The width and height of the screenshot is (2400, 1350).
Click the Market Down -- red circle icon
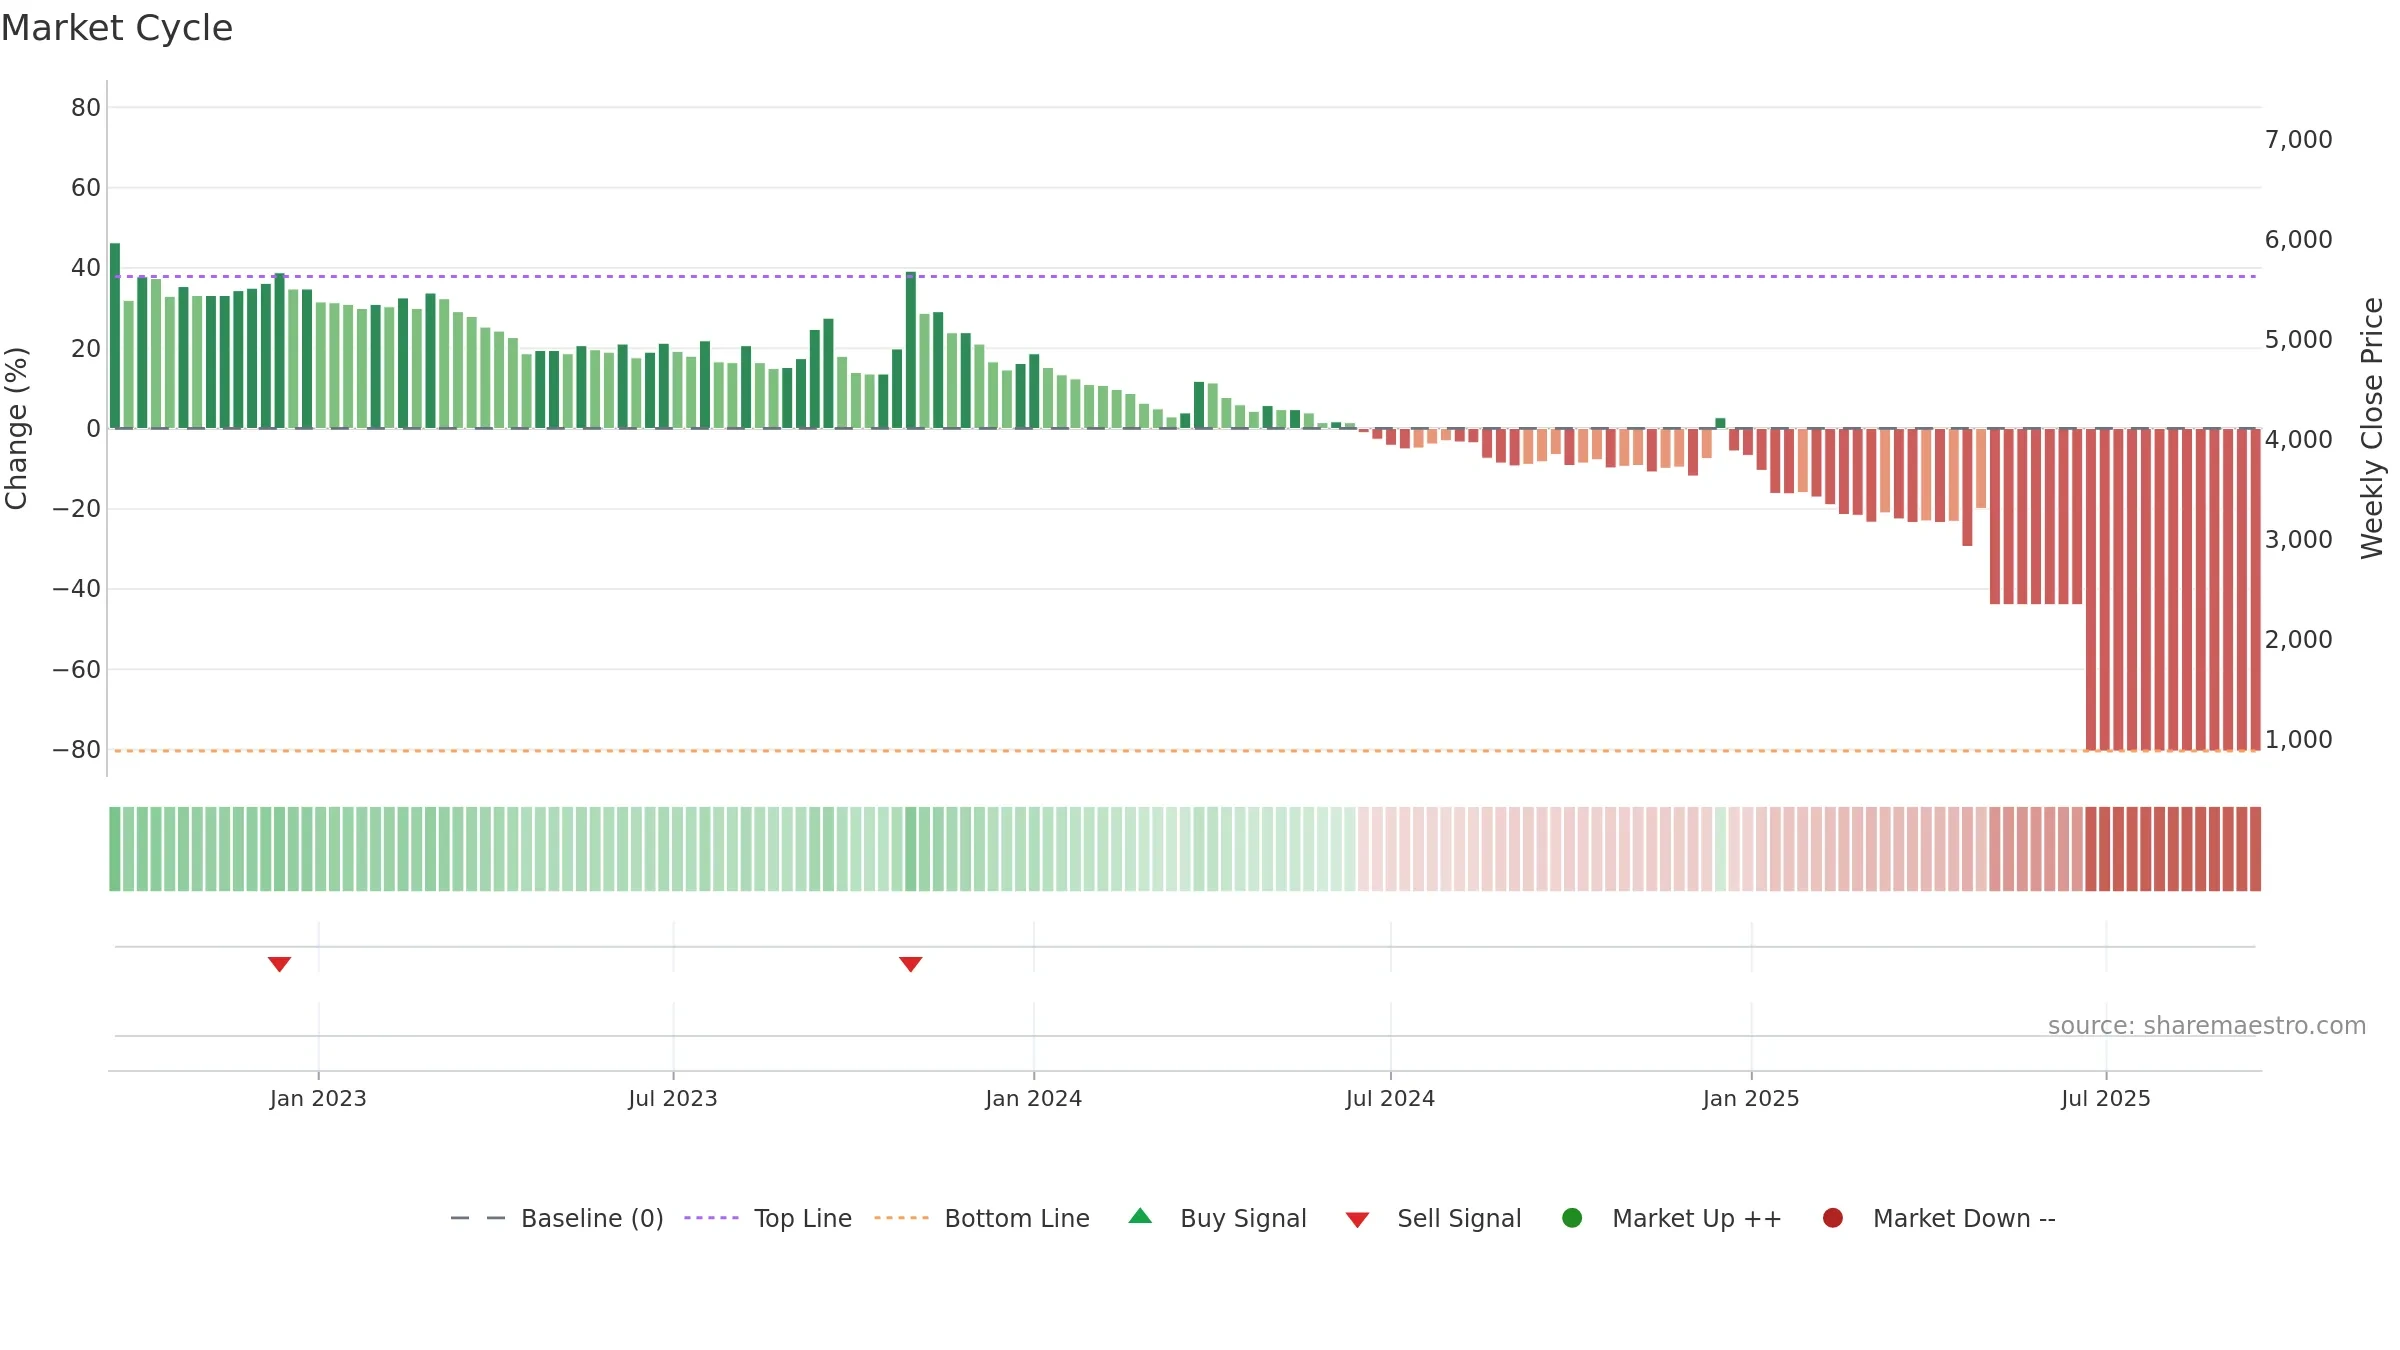(x=1833, y=1218)
